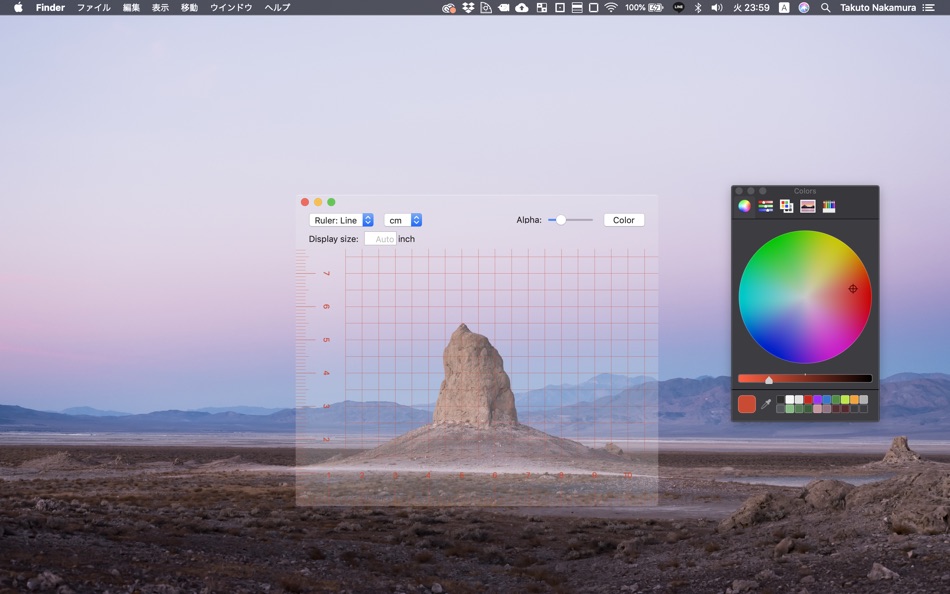
Task: Open the Wi-Fi status menu
Action: [611, 7]
